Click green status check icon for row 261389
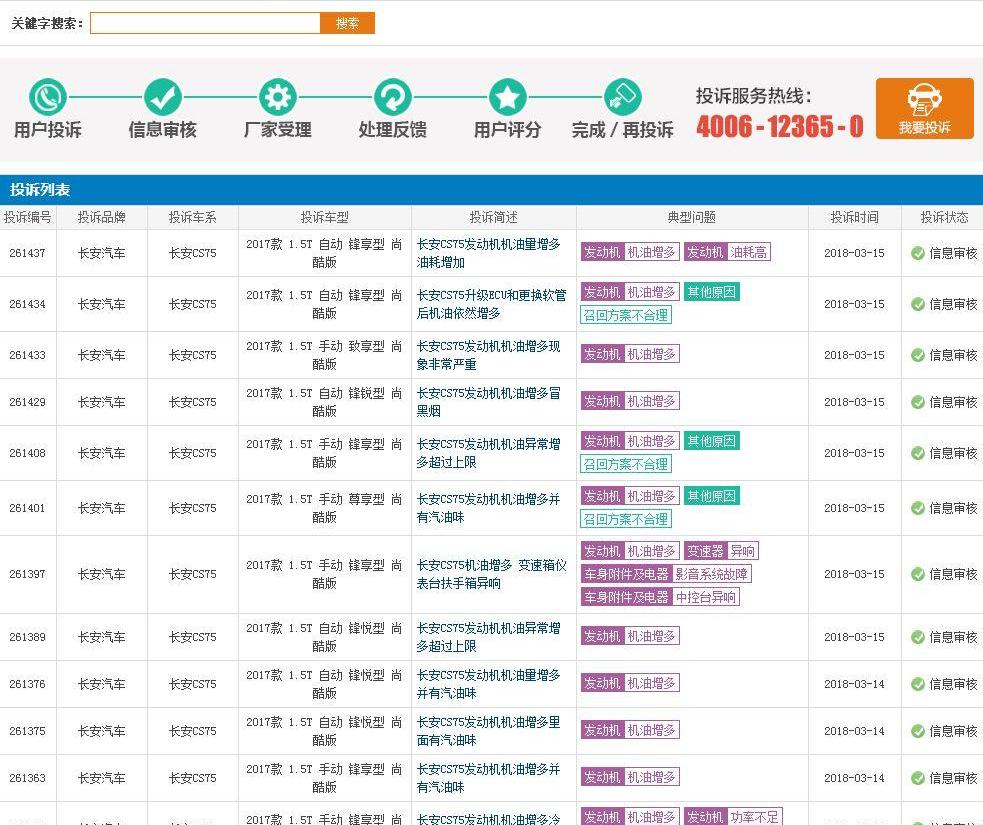The width and height of the screenshot is (983, 825). click(918, 637)
